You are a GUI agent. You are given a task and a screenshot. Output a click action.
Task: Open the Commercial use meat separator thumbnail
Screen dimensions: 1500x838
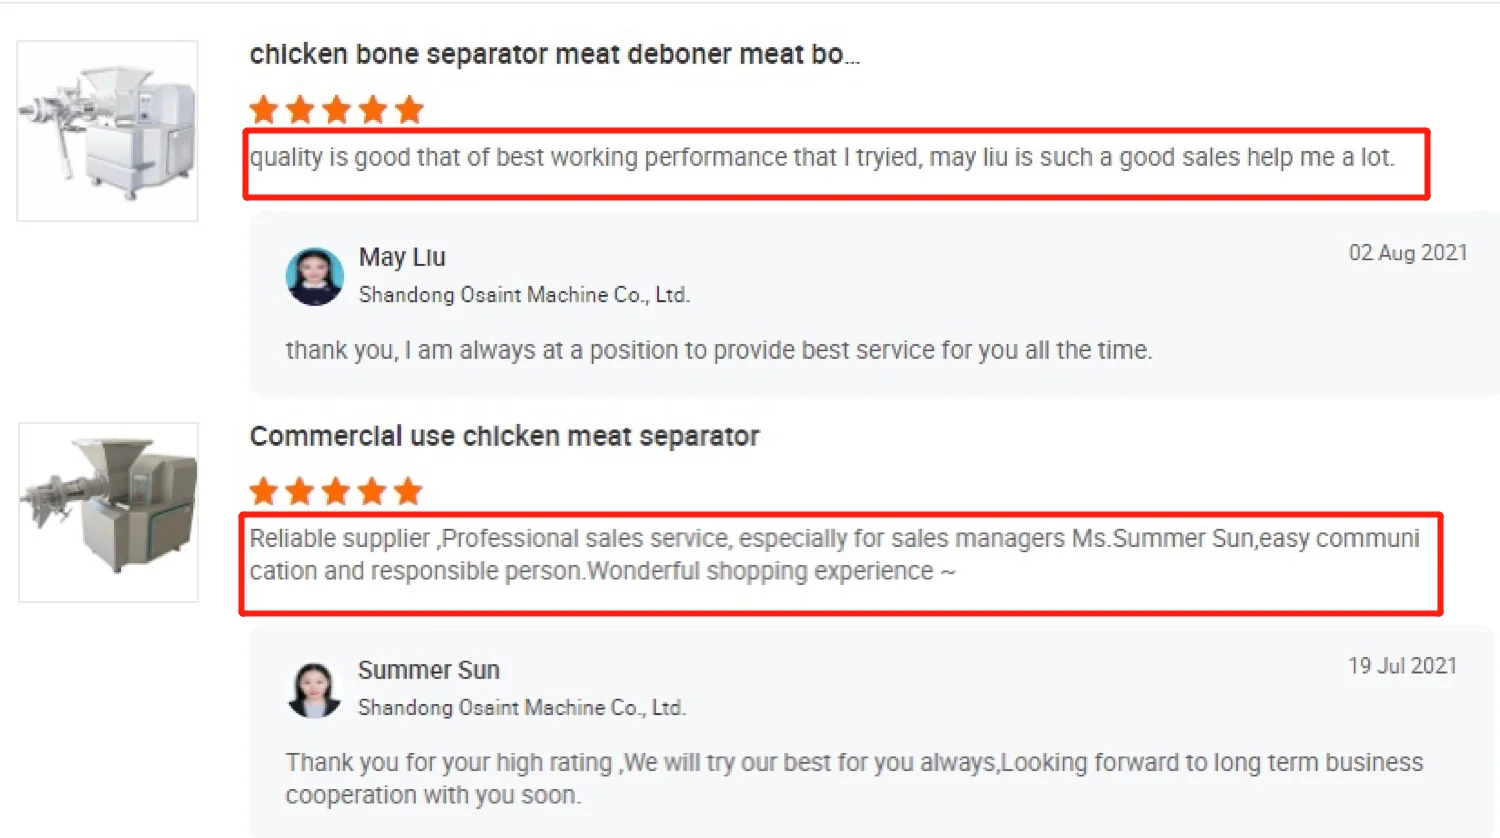pyautogui.click(x=108, y=512)
